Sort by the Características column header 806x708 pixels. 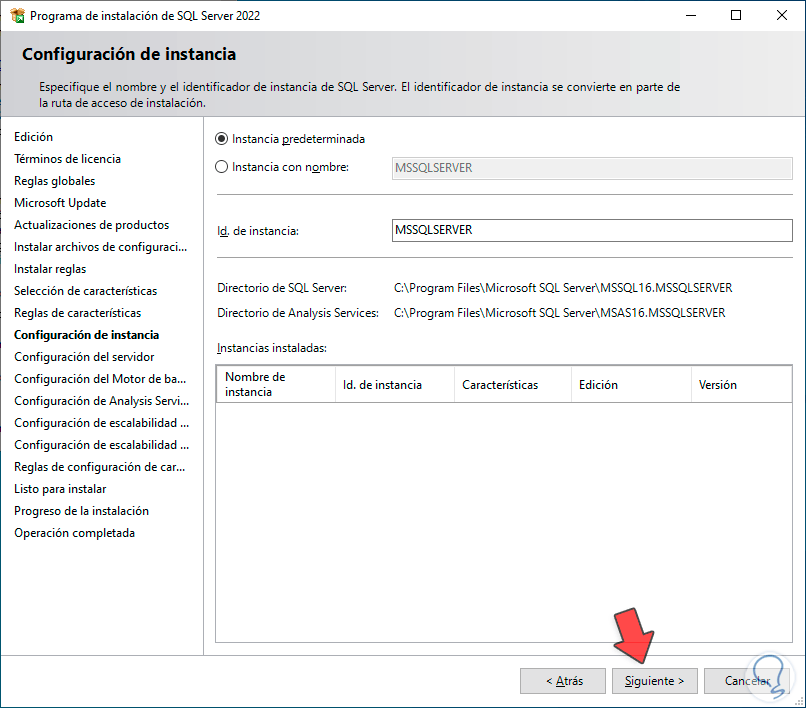pos(513,384)
